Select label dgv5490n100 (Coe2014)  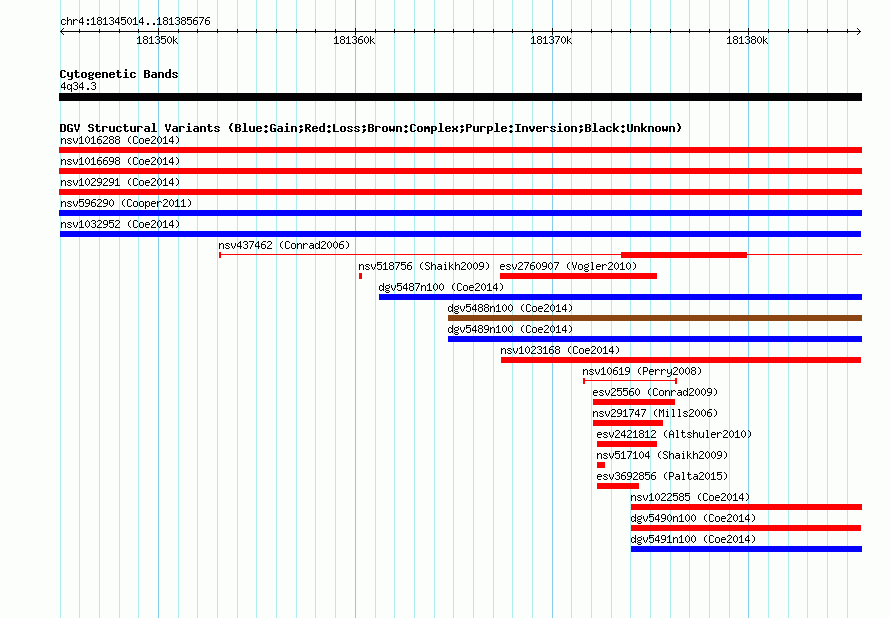pyautogui.click(x=693, y=518)
